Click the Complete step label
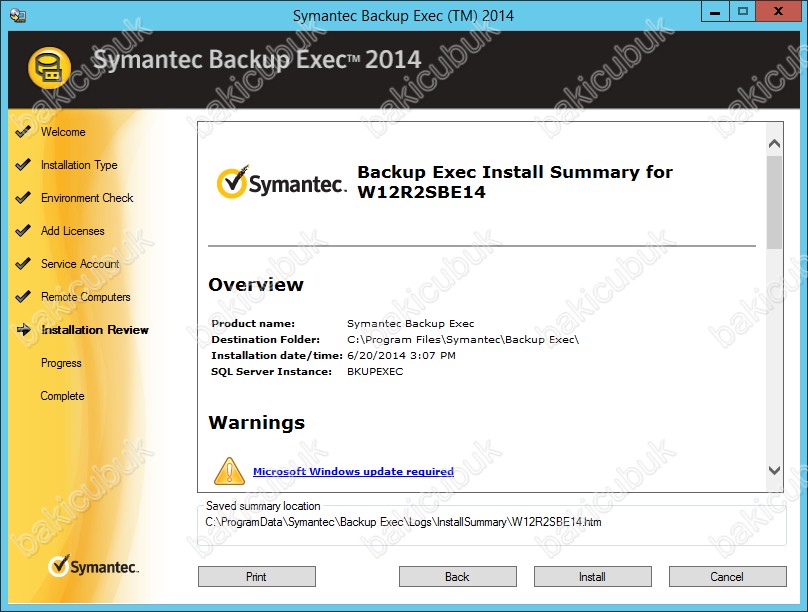 click(62, 396)
